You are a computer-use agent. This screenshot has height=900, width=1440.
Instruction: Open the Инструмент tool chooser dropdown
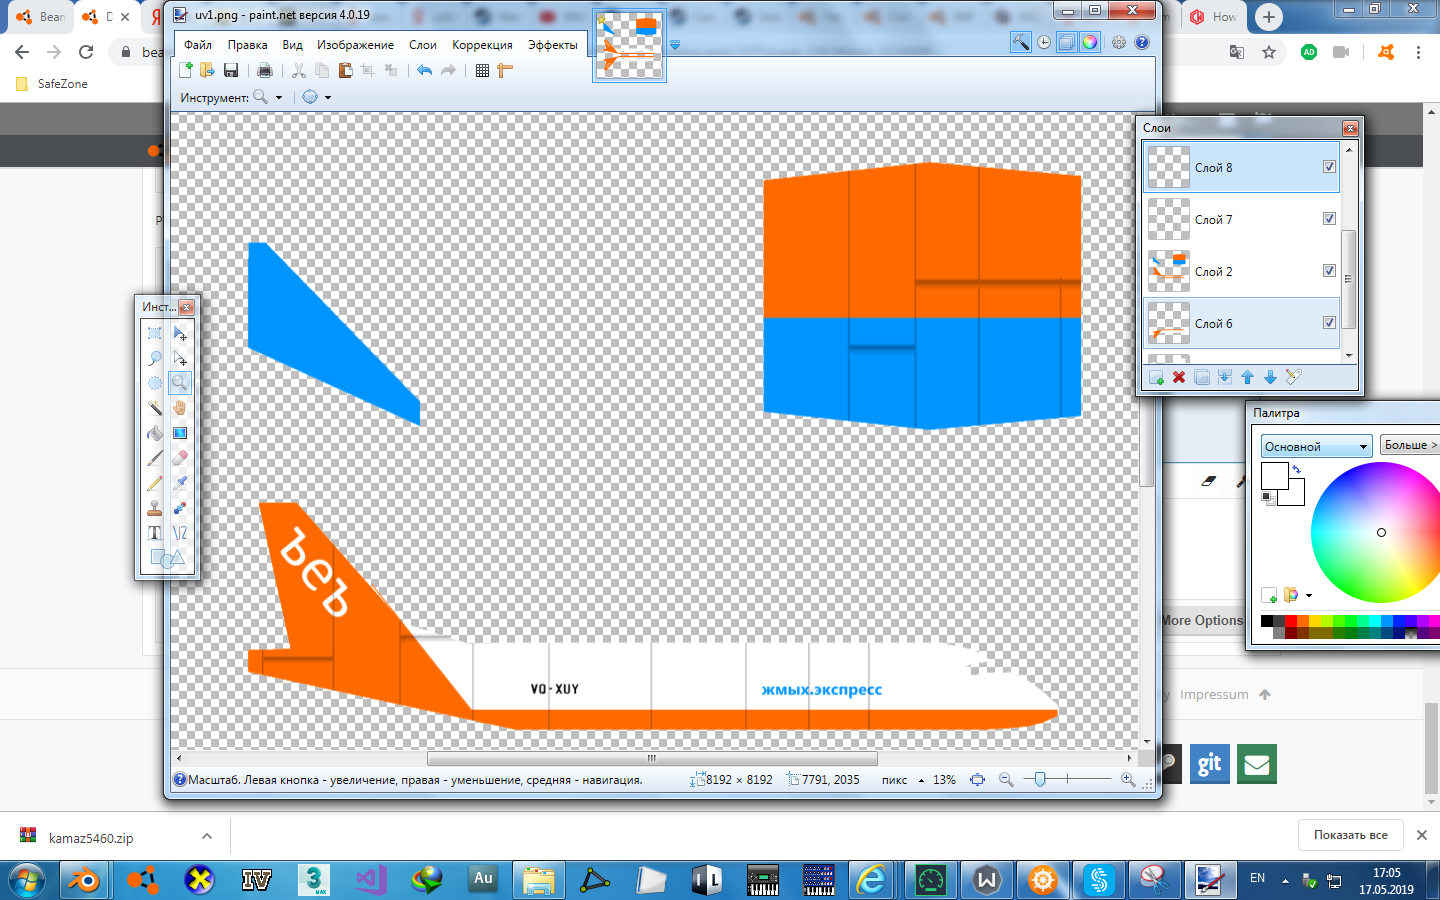(x=268, y=97)
